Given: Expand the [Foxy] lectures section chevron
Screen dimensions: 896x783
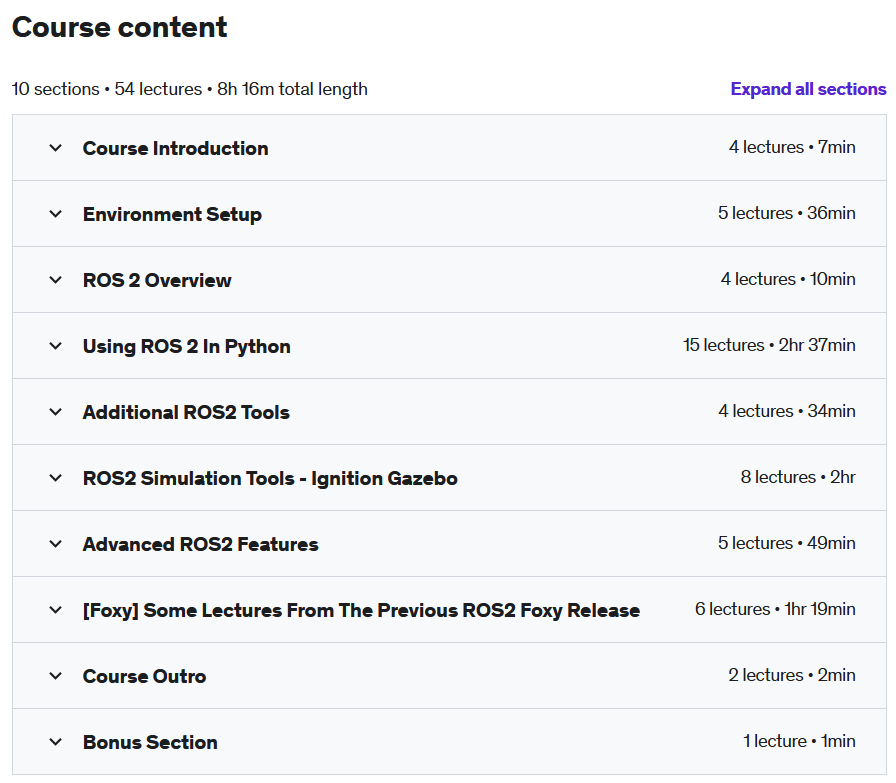Looking at the screenshot, I should pyautogui.click(x=55, y=610).
